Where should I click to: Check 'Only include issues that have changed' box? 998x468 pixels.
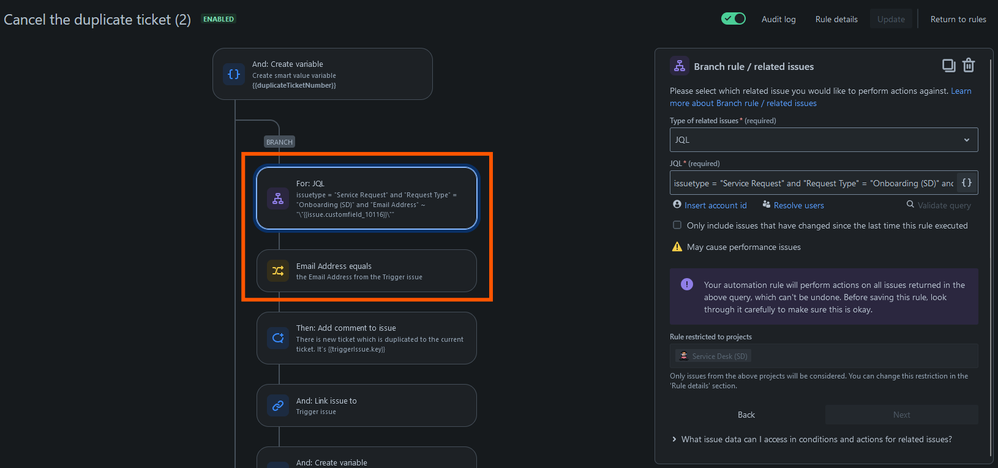pyautogui.click(x=677, y=225)
